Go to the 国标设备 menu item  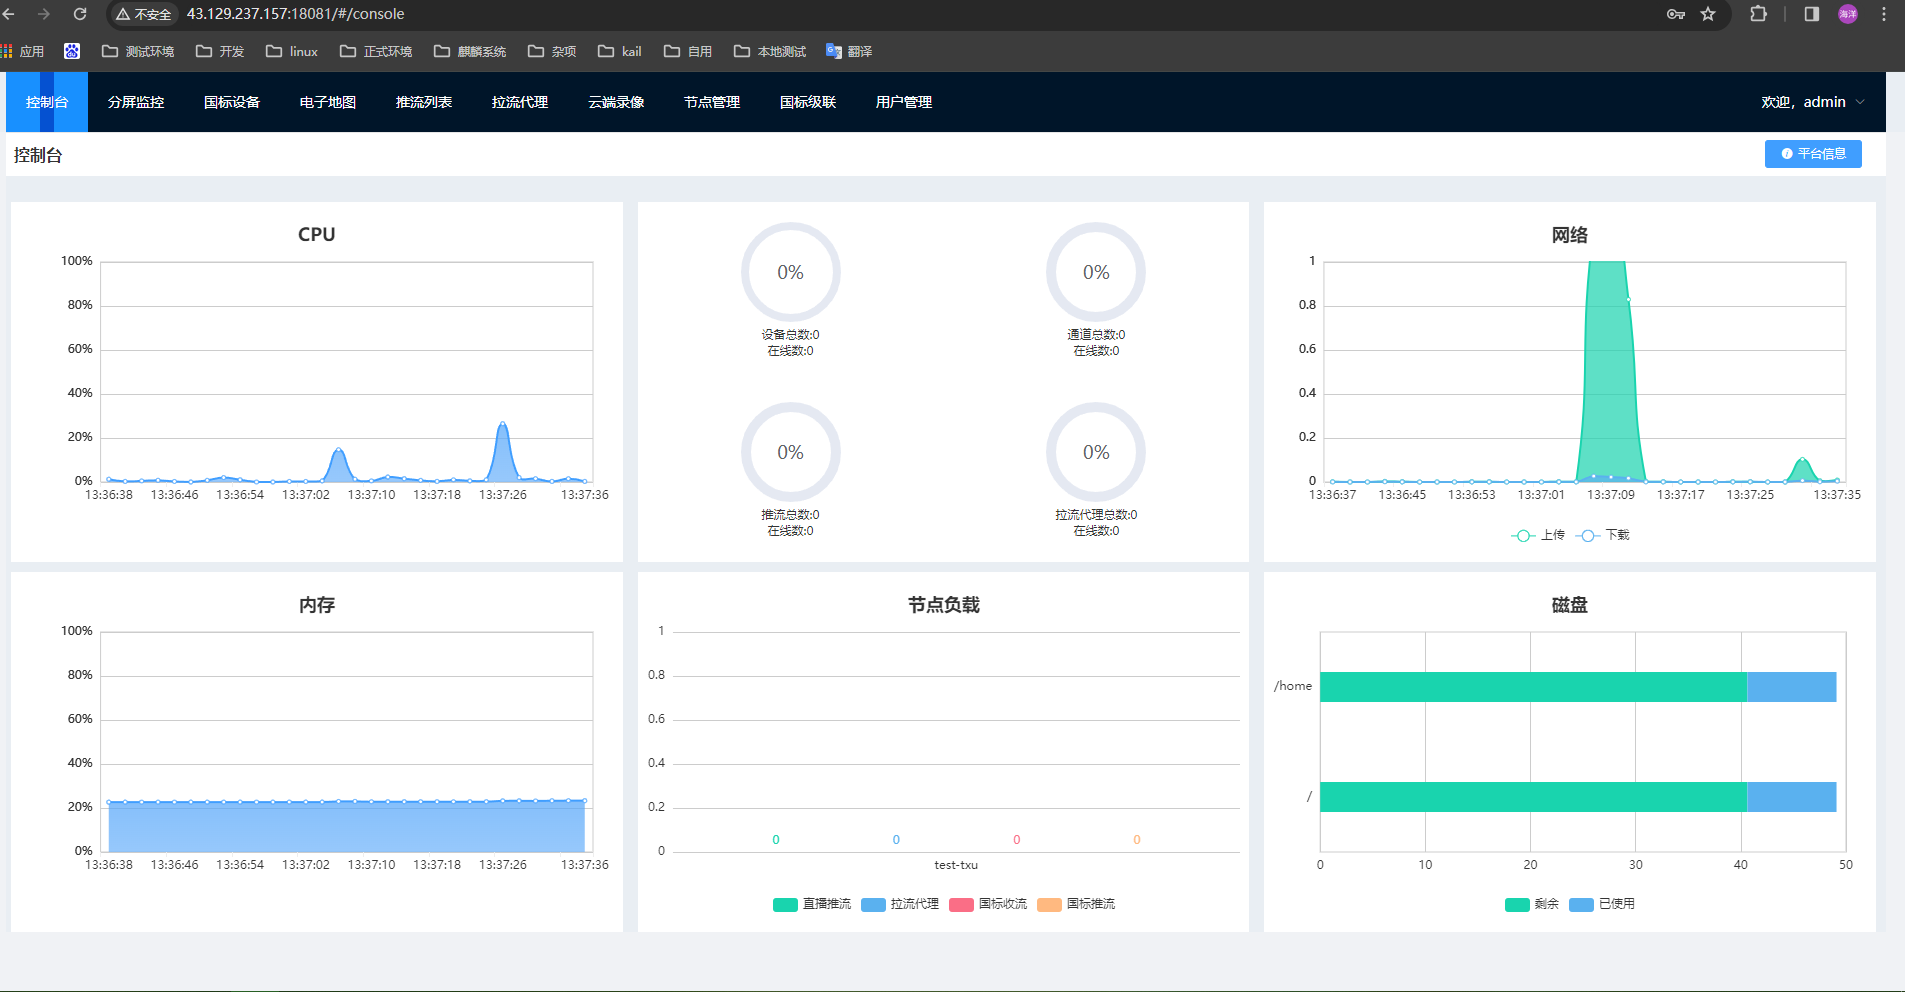232,102
